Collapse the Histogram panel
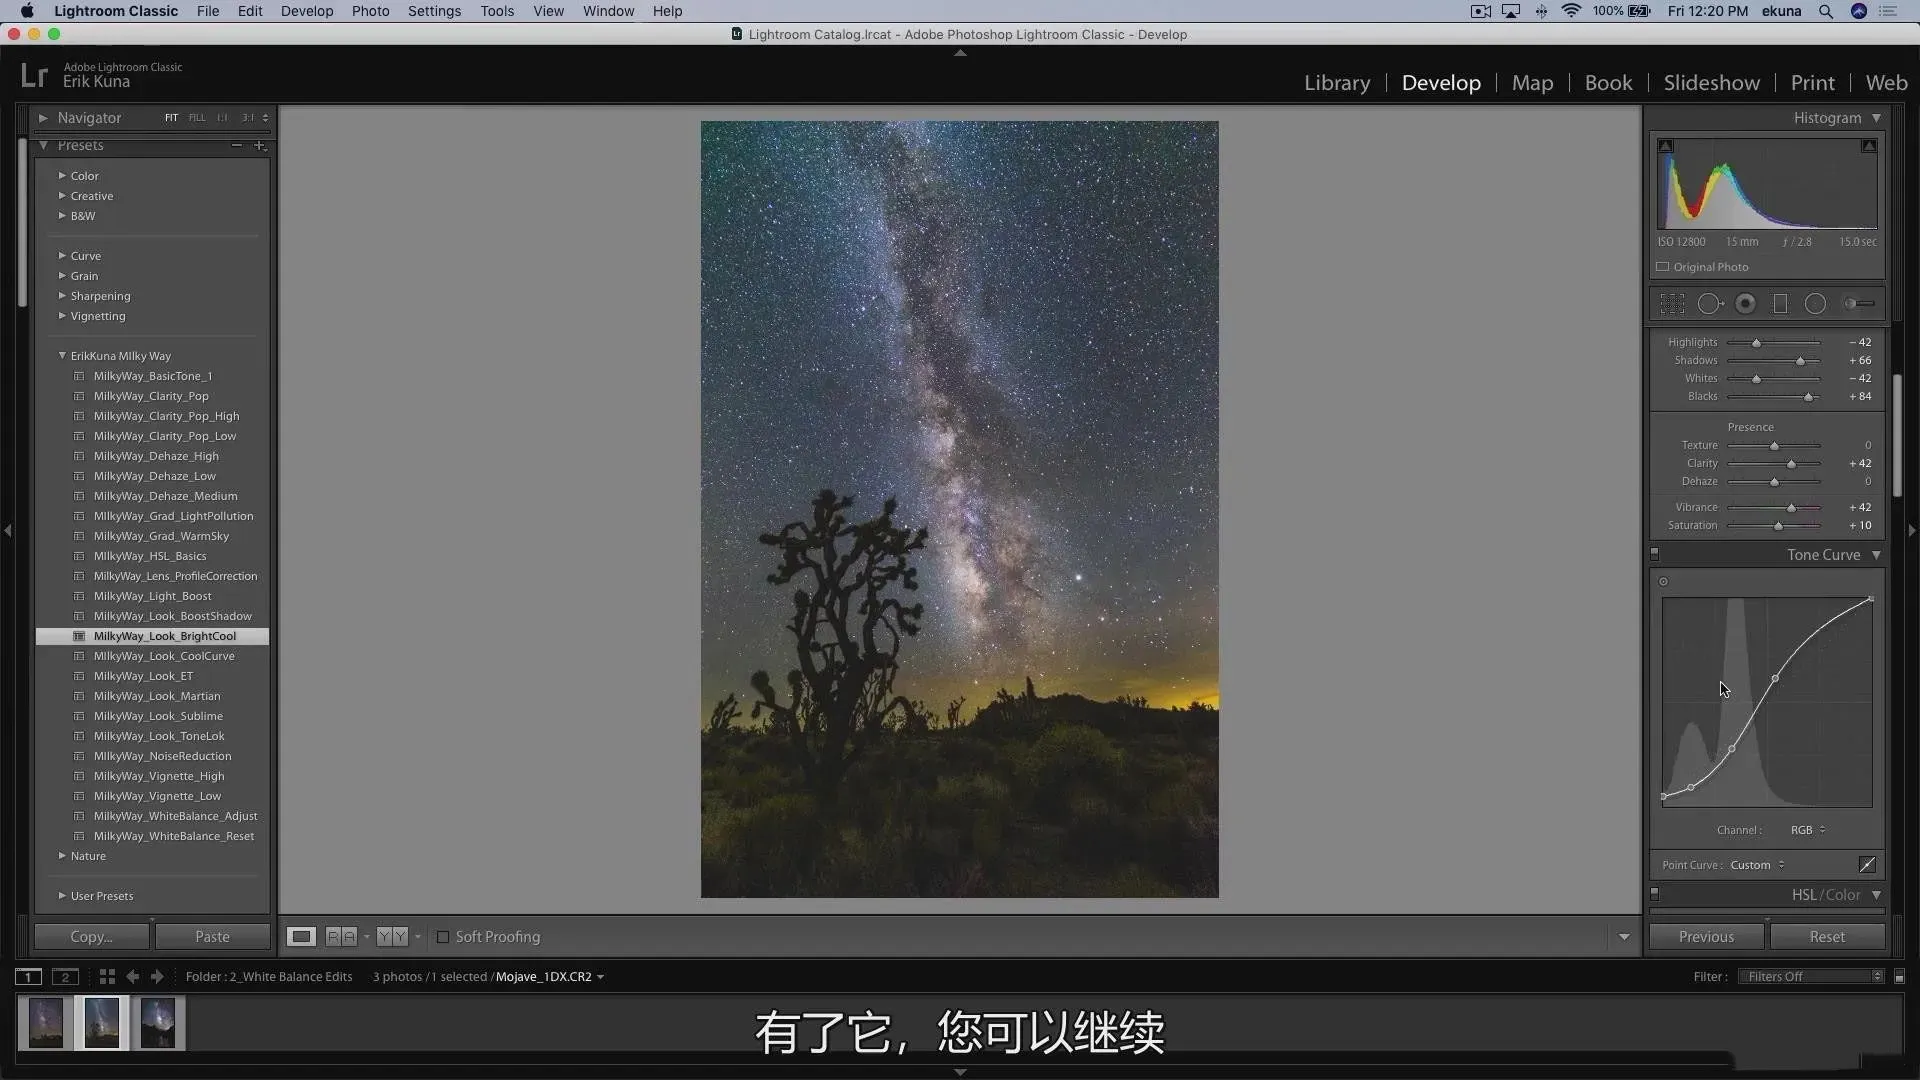This screenshot has width=1920, height=1080. point(1877,118)
